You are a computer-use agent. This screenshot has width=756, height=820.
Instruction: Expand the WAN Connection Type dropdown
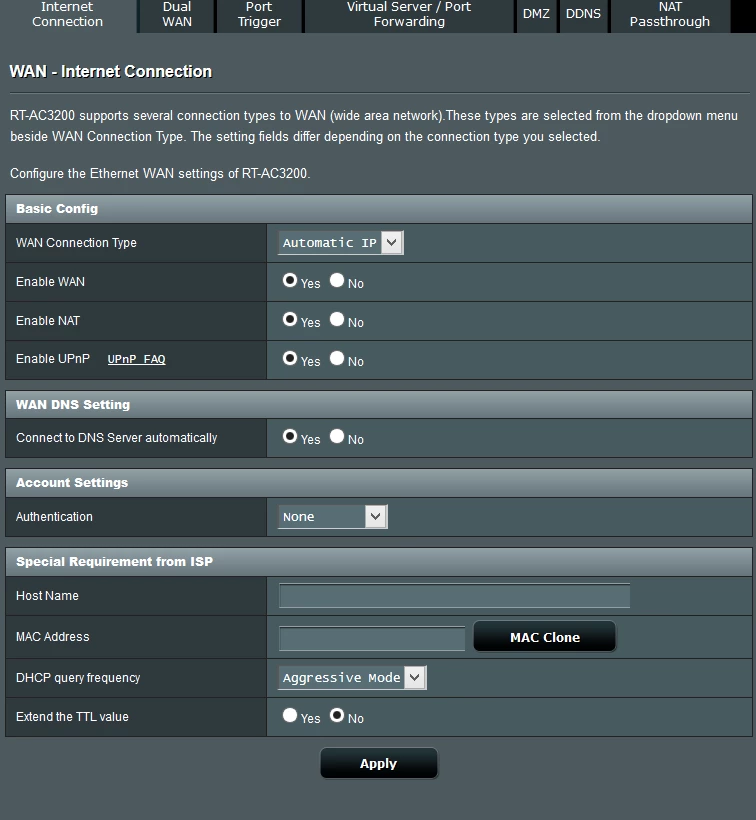click(340, 243)
